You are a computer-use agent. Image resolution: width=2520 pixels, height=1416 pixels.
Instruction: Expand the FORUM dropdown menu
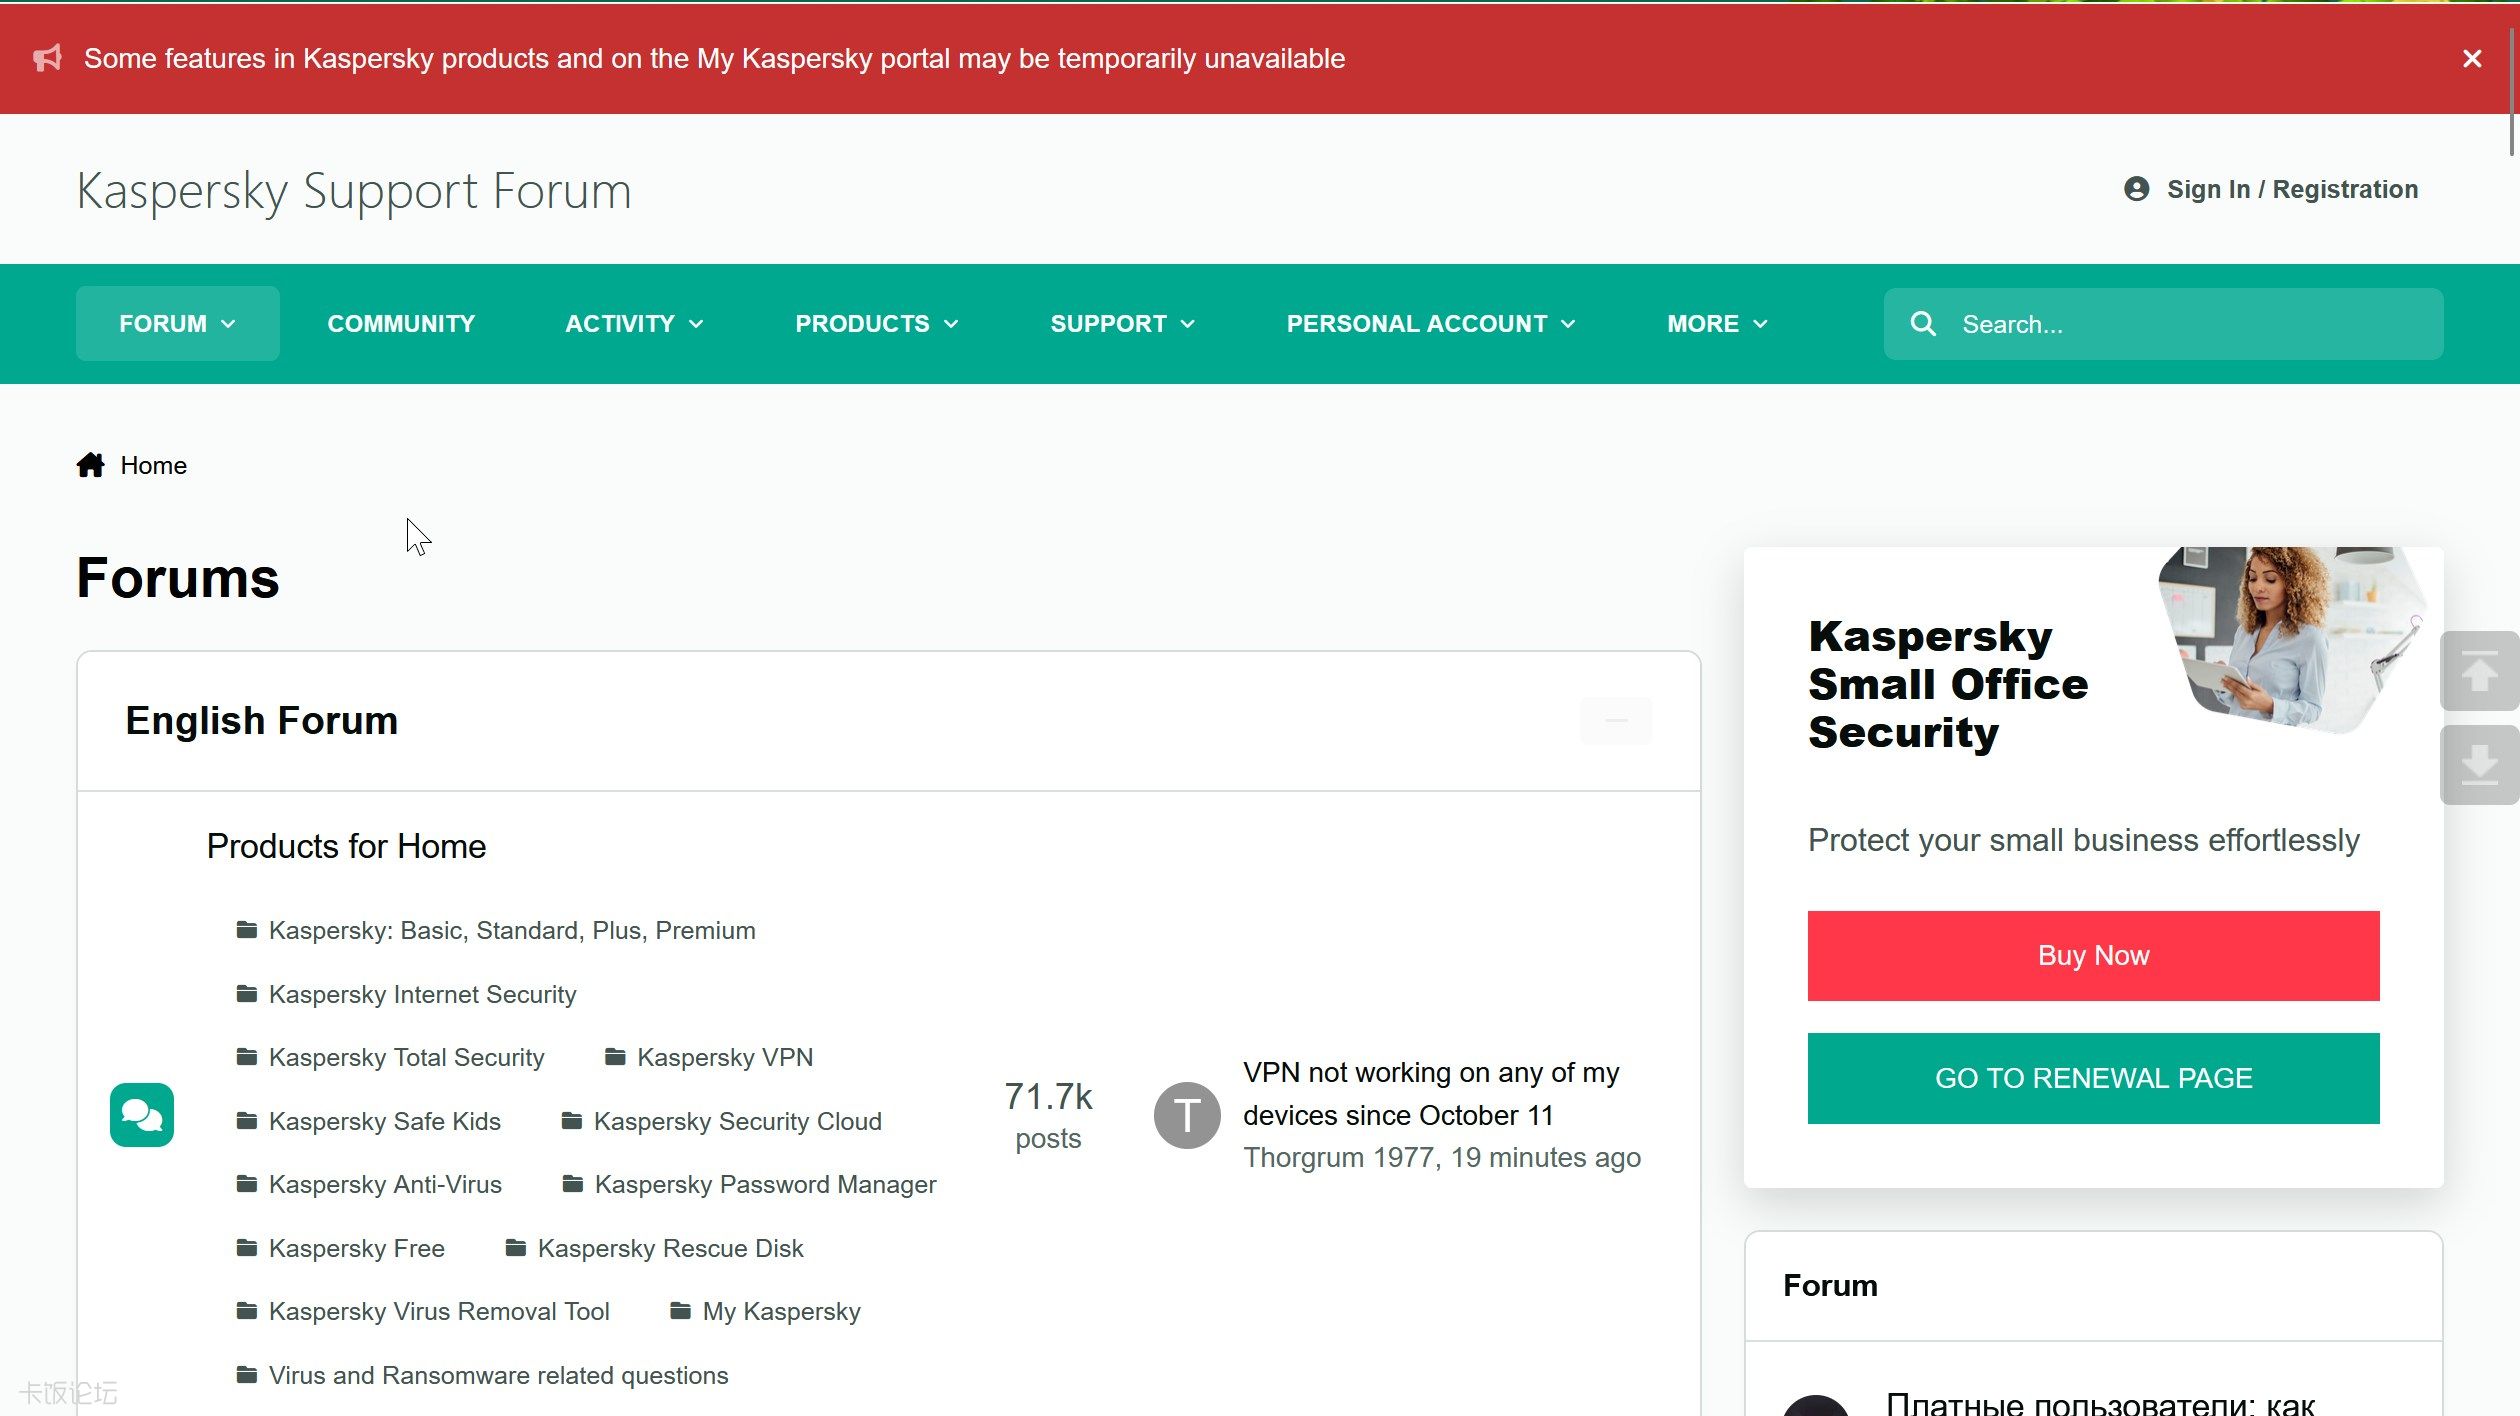(177, 323)
